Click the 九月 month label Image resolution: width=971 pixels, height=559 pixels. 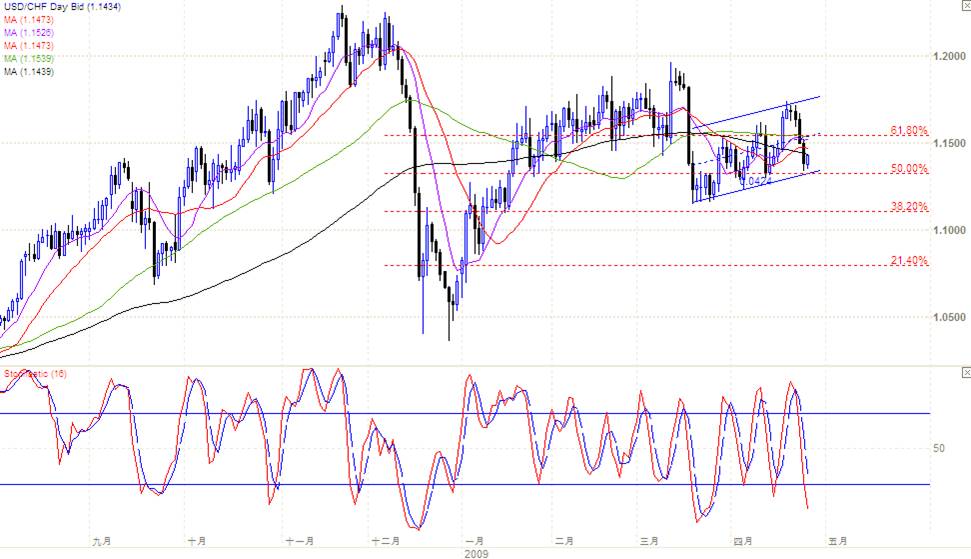102,541
